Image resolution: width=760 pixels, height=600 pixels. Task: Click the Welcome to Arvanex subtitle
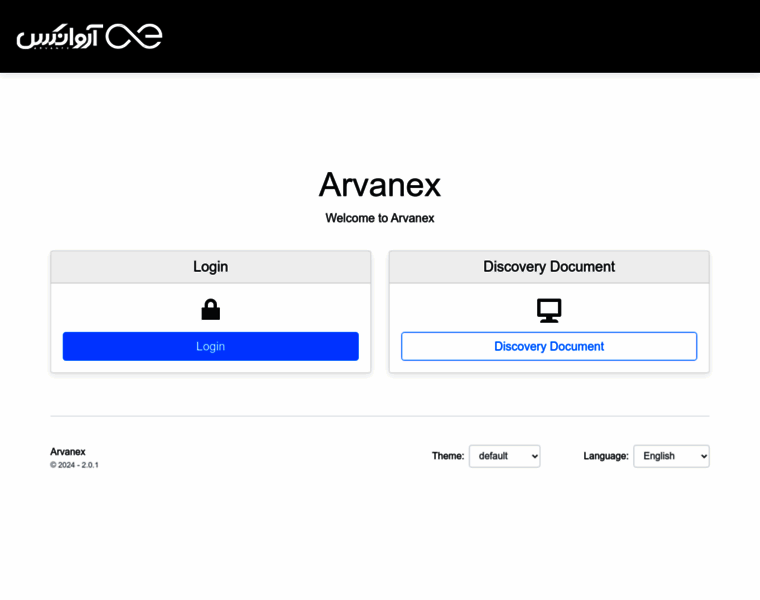tap(379, 218)
